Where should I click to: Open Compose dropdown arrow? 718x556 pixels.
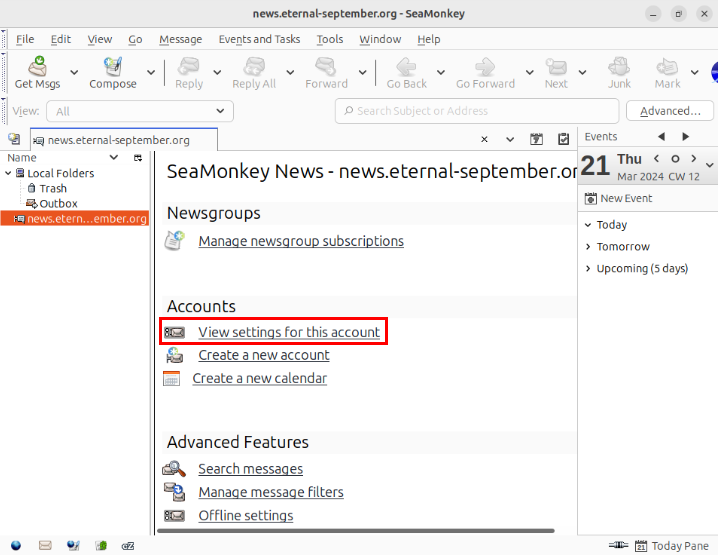coord(151,72)
